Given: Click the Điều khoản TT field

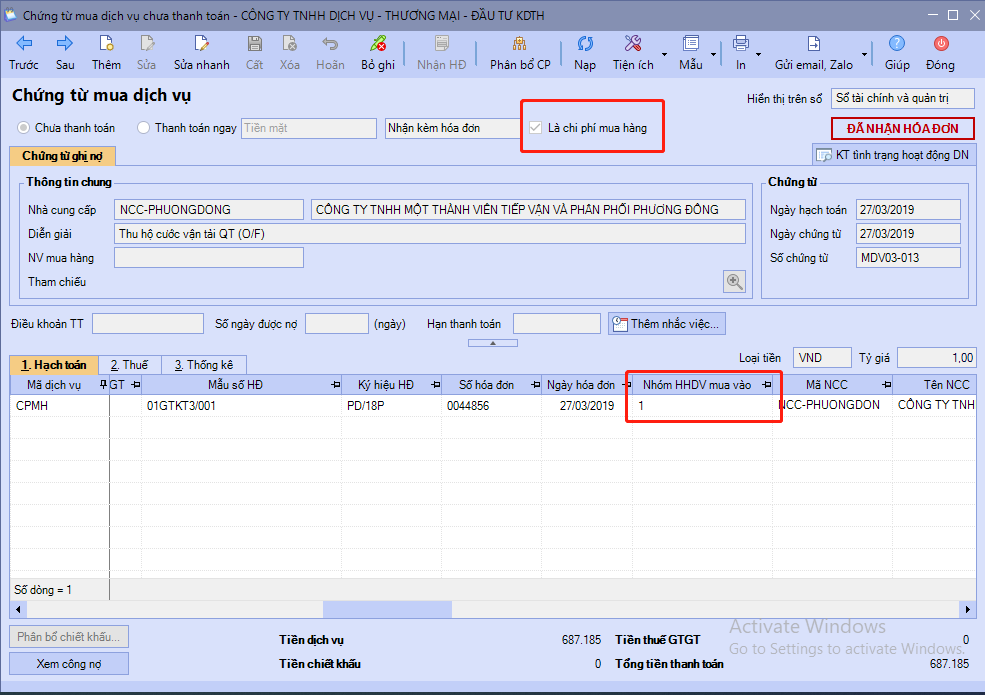Looking at the screenshot, I should (x=148, y=324).
